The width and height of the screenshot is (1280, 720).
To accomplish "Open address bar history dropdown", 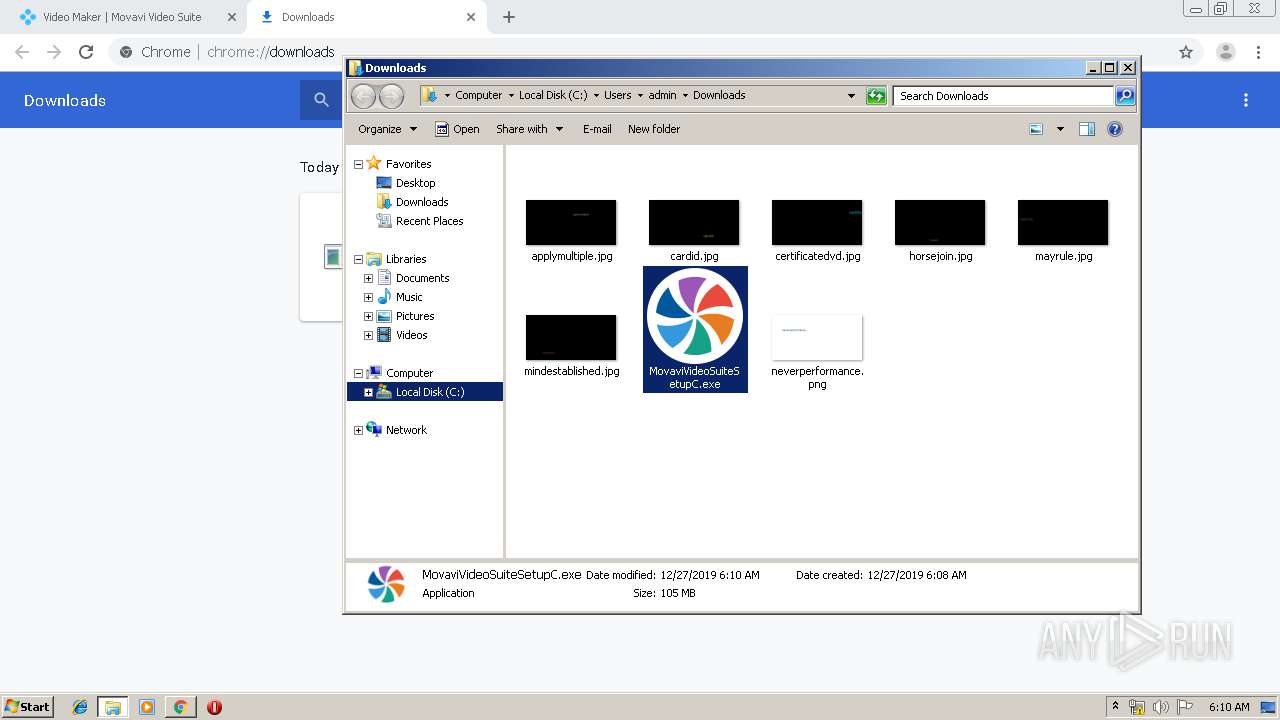I will 851,96.
